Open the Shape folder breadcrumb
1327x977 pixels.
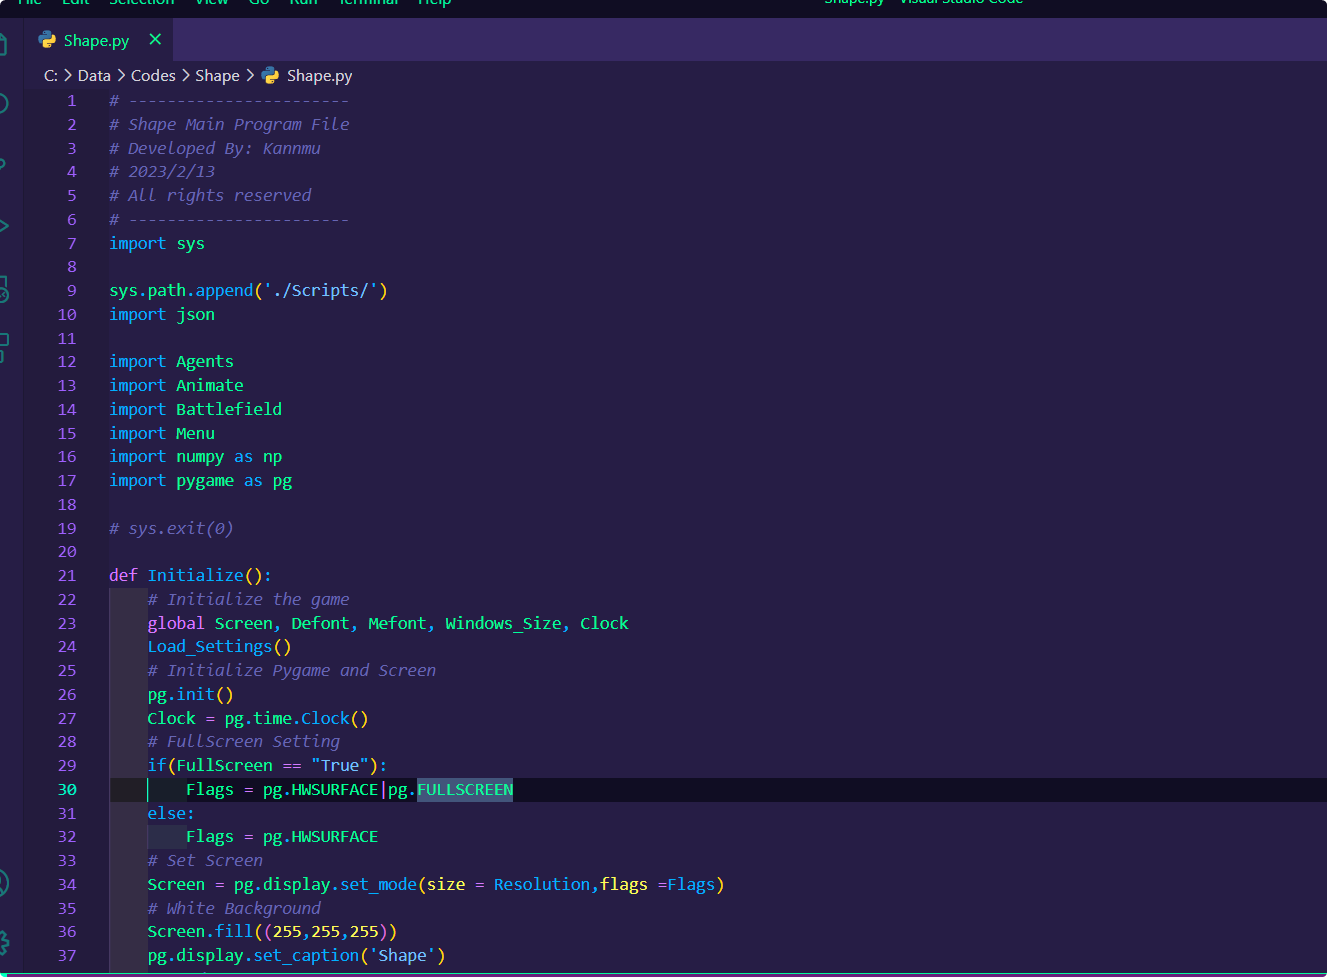point(217,76)
